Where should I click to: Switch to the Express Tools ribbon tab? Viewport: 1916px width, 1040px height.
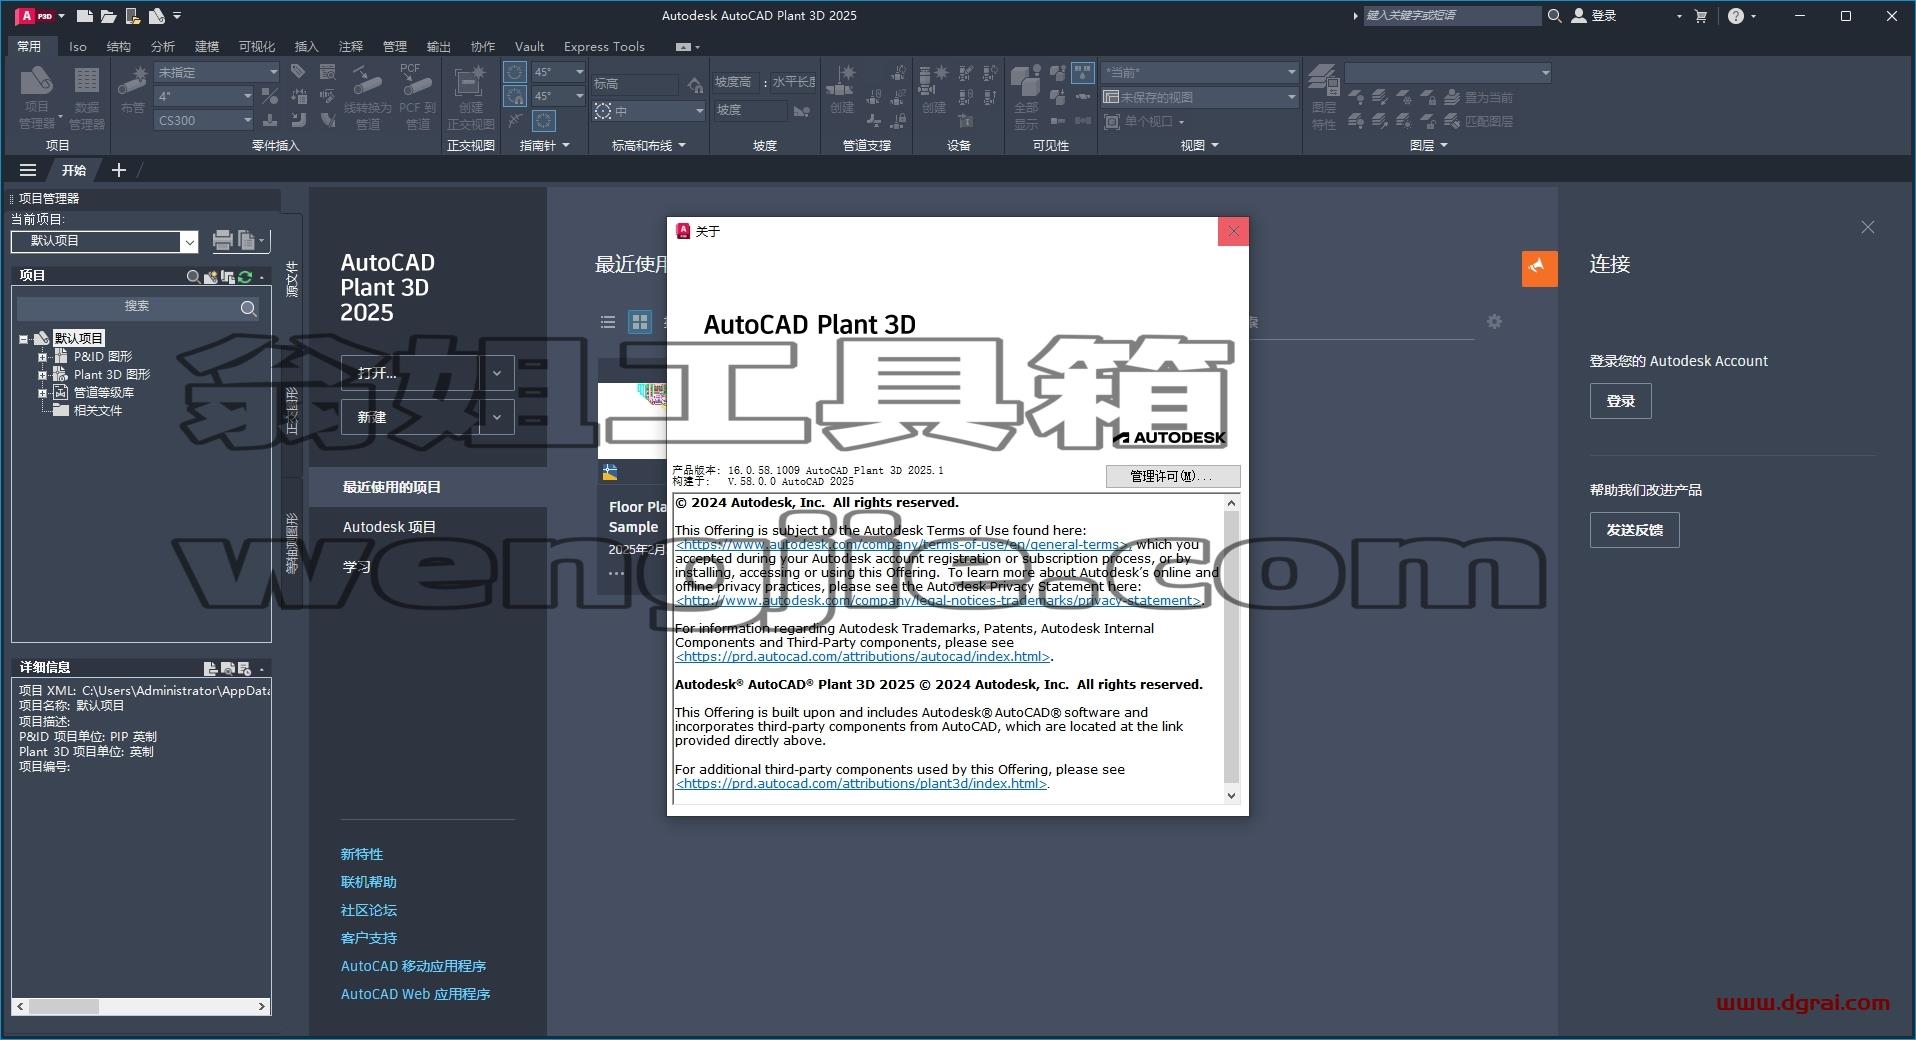604,46
